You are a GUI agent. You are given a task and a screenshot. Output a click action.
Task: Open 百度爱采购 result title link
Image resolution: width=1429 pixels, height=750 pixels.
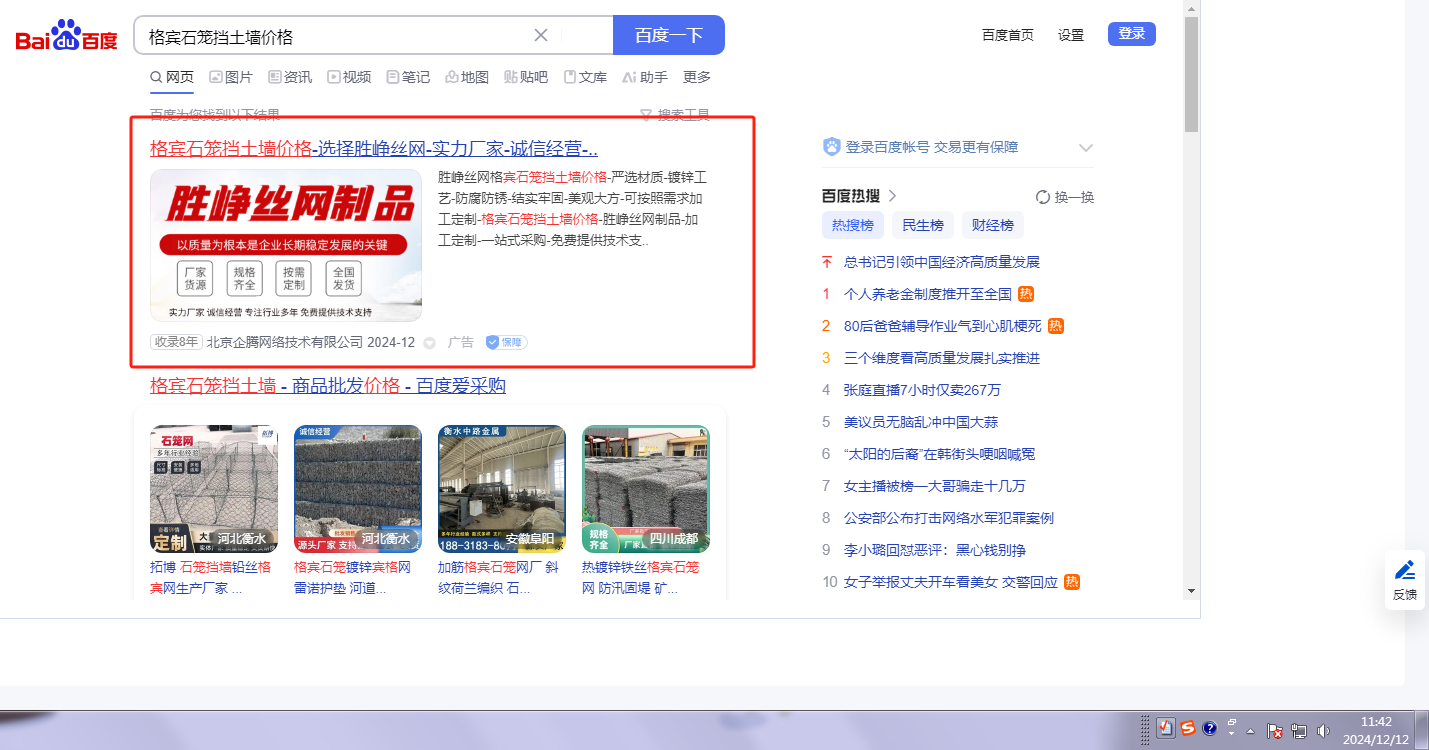click(x=328, y=386)
